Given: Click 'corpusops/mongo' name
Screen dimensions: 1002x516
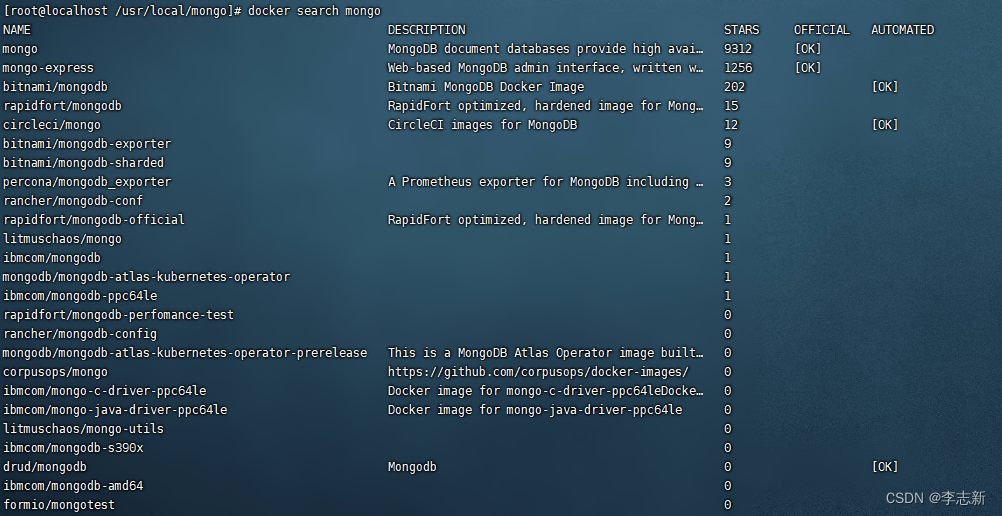Looking at the screenshot, I should 55,372.
